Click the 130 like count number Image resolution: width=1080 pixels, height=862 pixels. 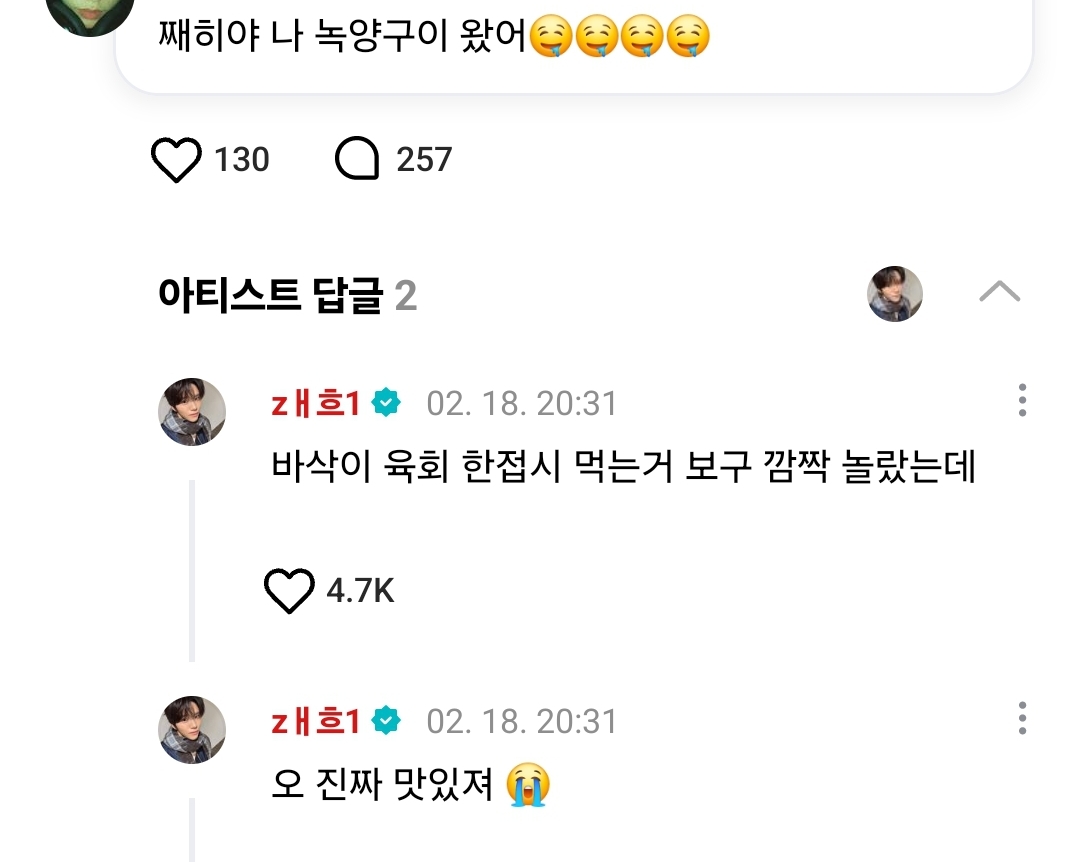click(x=242, y=160)
